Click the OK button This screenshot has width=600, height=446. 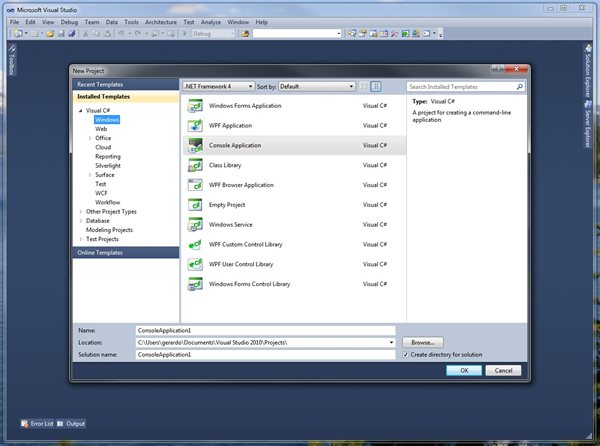pyautogui.click(x=464, y=370)
